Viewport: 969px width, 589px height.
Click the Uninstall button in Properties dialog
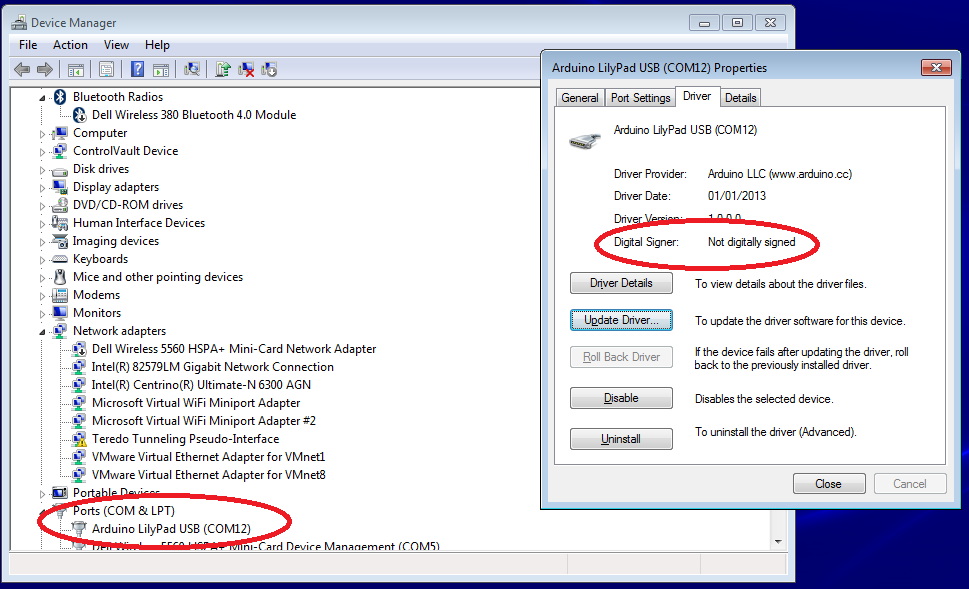coord(621,439)
